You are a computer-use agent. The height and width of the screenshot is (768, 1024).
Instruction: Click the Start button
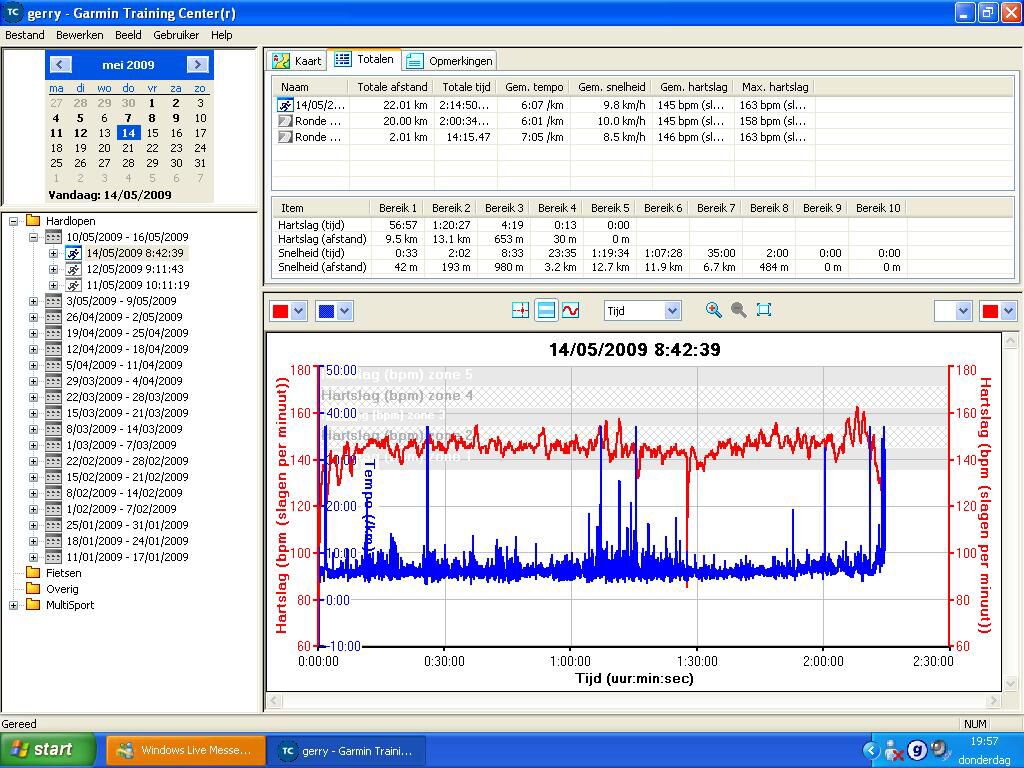48,750
